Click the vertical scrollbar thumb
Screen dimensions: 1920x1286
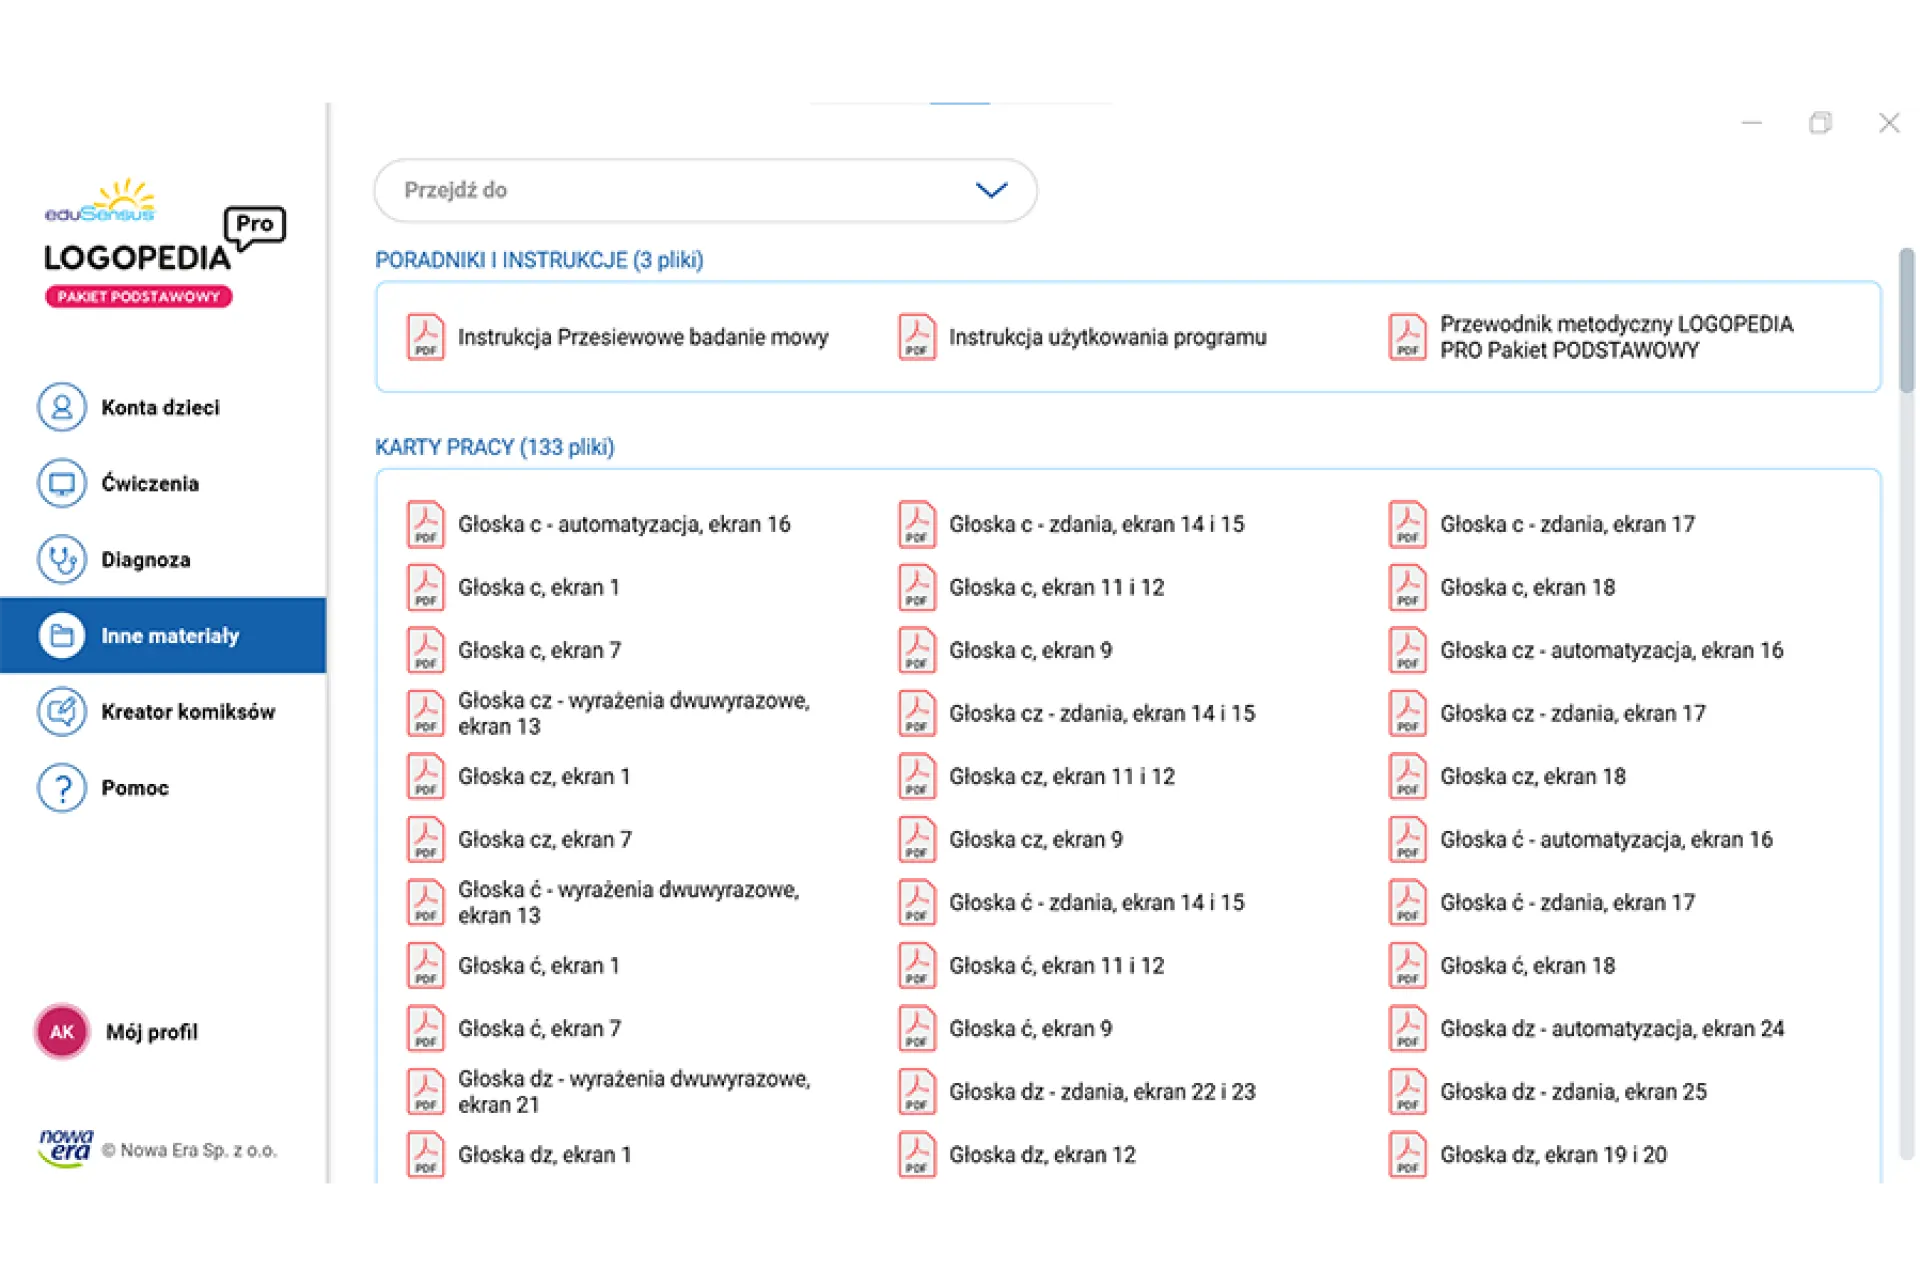tap(1906, 320)
